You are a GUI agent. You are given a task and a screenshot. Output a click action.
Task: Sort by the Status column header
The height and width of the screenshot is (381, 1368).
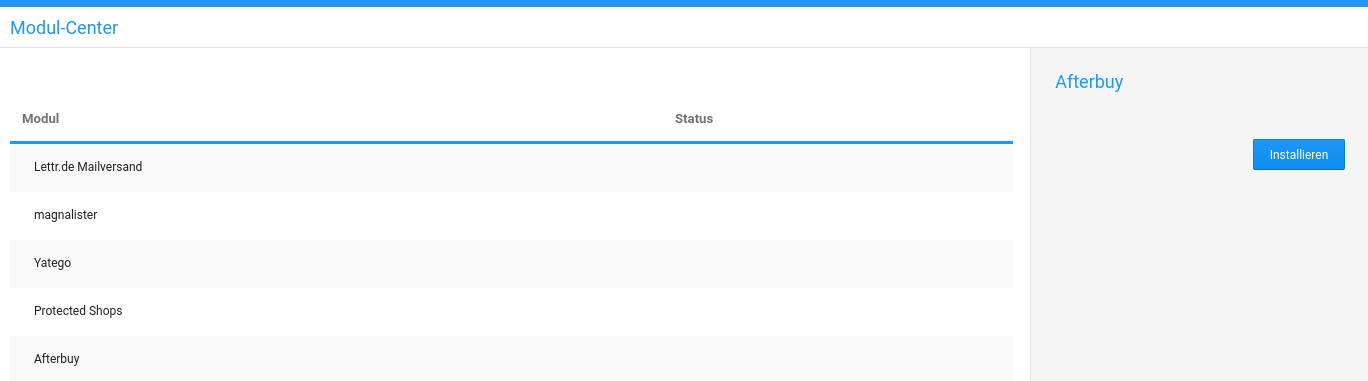[x=694, y=119]
